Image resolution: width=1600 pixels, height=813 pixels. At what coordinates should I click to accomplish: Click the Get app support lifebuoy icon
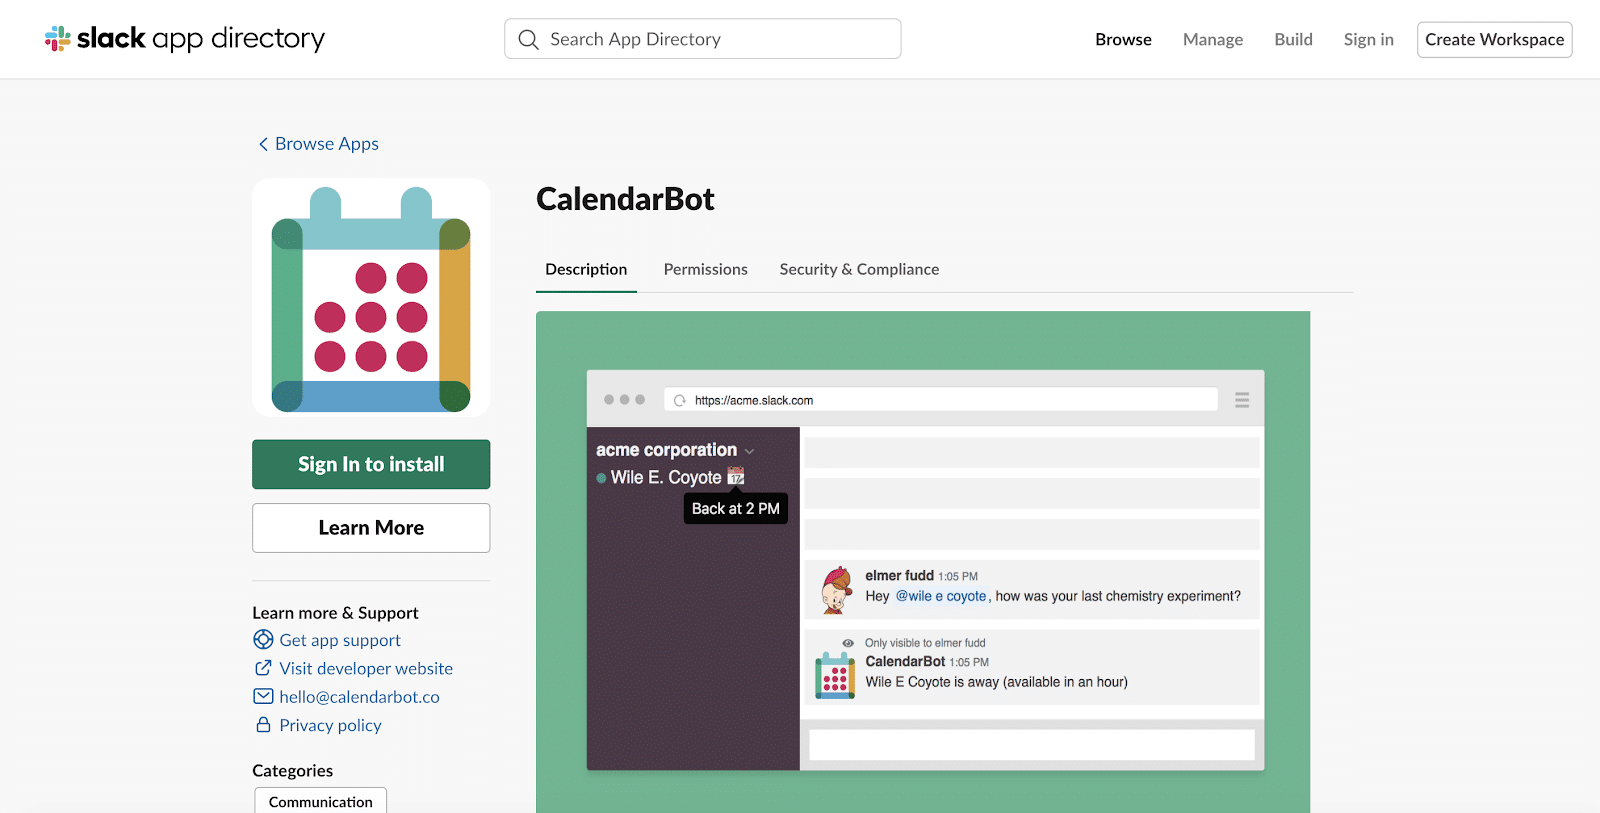[263, 640]
